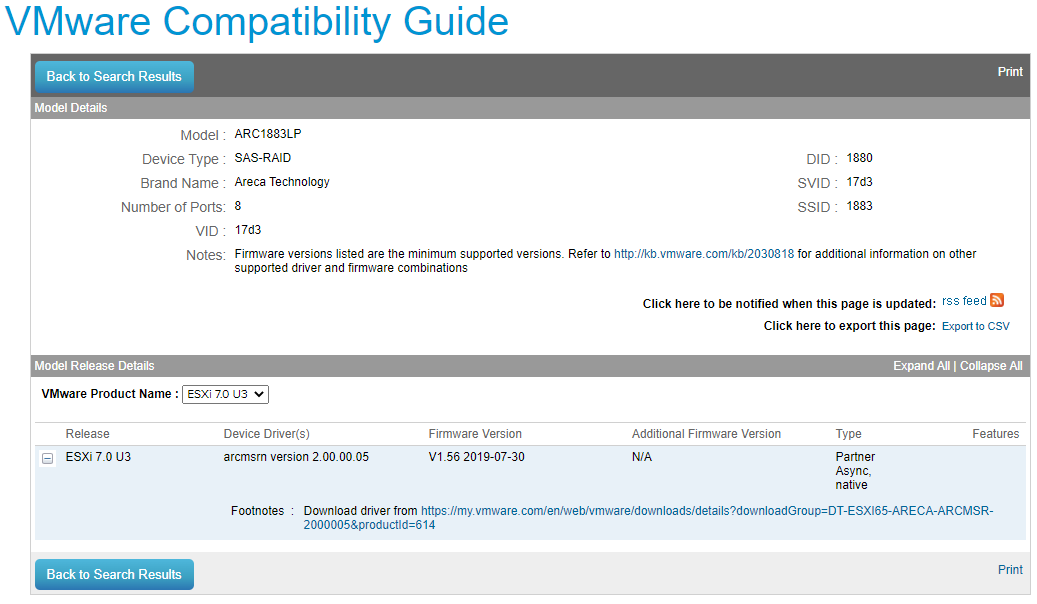
Task: Click the SSID value 1883
Action: [x=859, y=206]
